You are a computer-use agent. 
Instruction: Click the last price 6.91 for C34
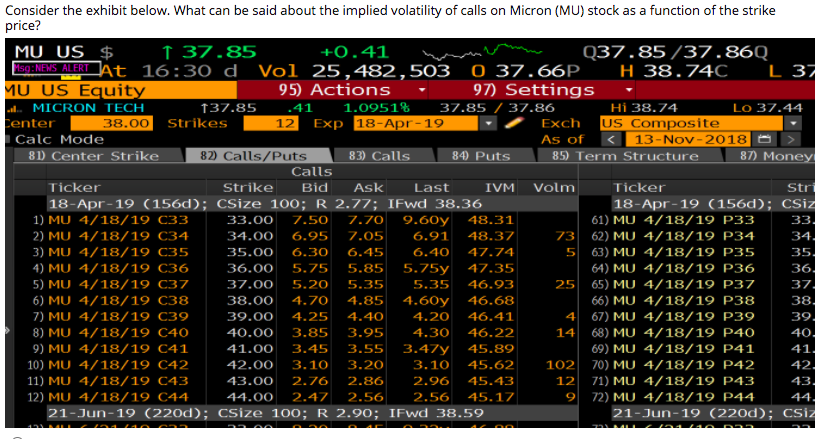(x=431, y=236)
